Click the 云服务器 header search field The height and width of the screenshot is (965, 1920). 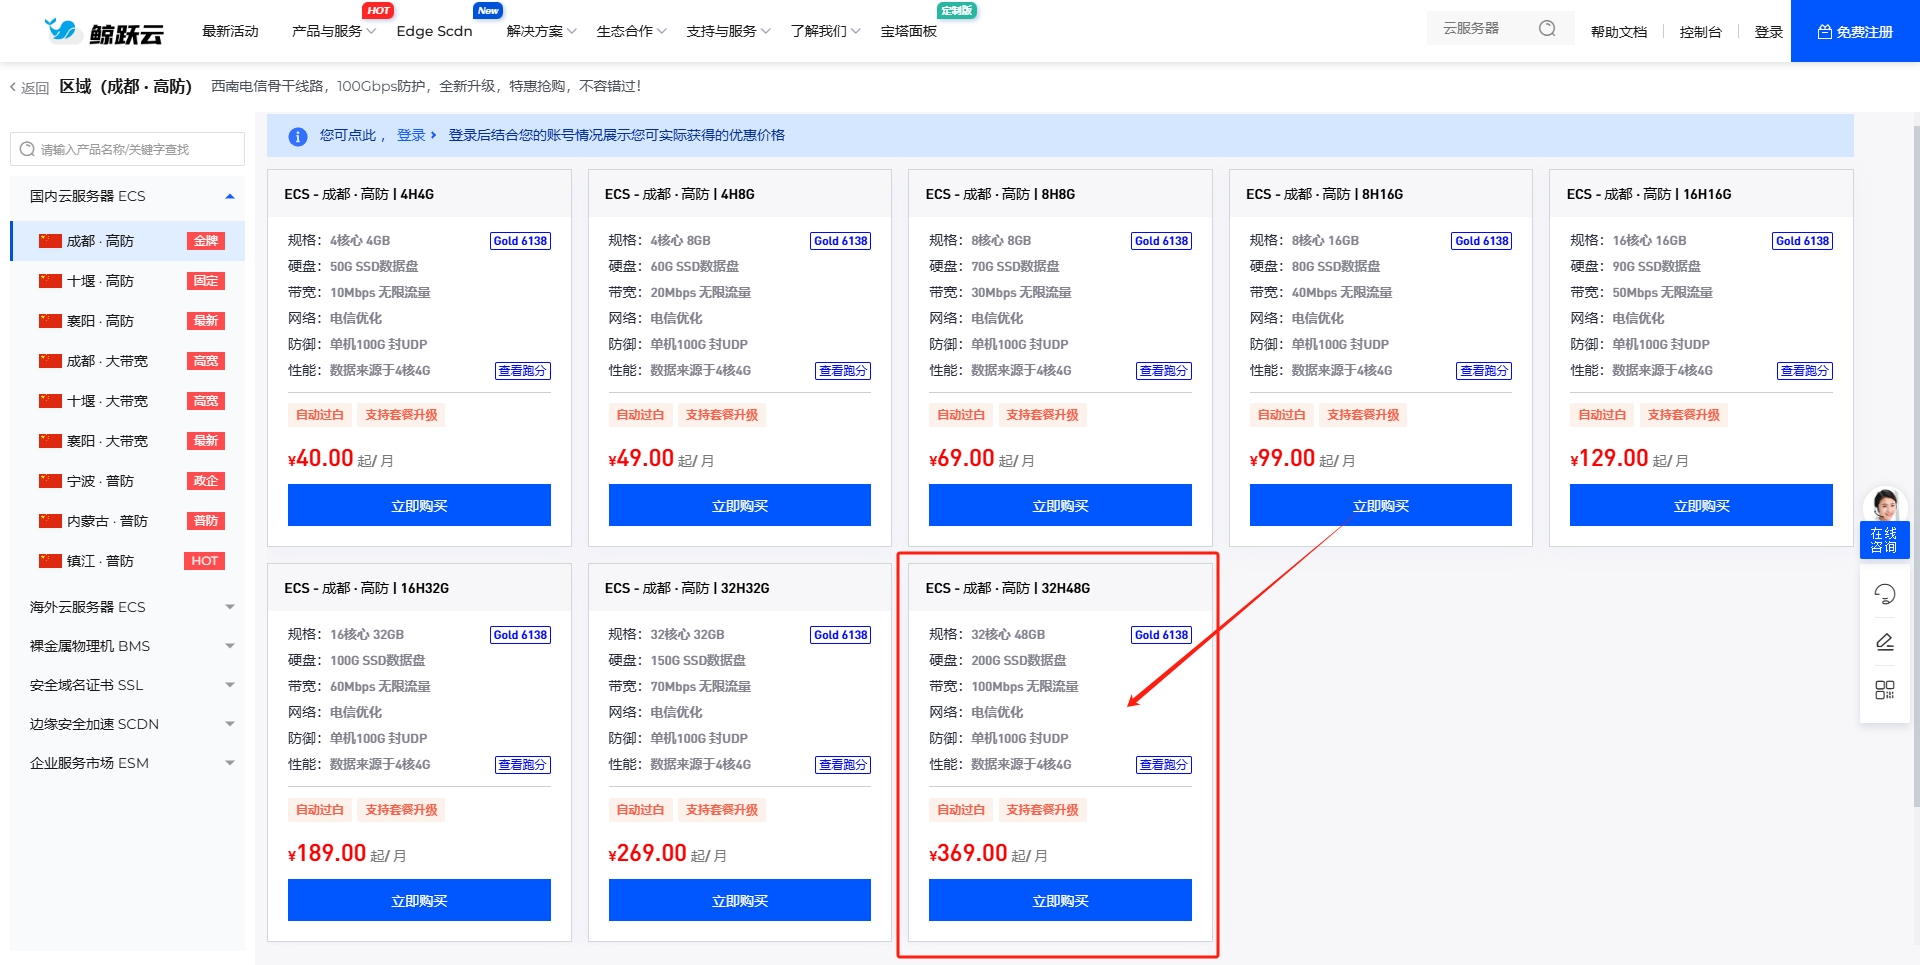pos(1501,28)
